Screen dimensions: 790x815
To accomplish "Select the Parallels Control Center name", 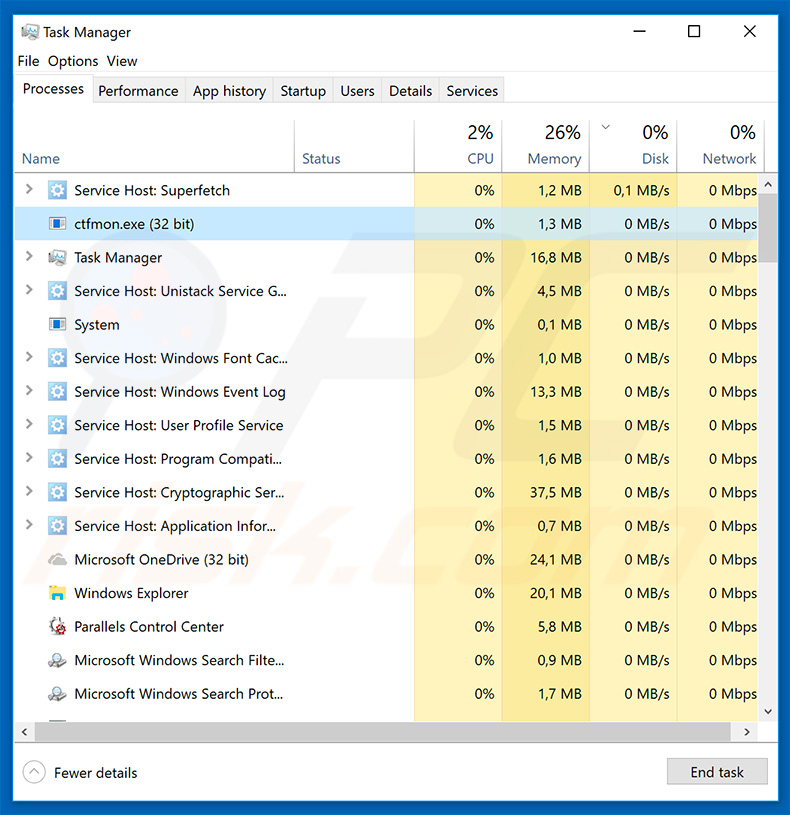I will [149, 627].
